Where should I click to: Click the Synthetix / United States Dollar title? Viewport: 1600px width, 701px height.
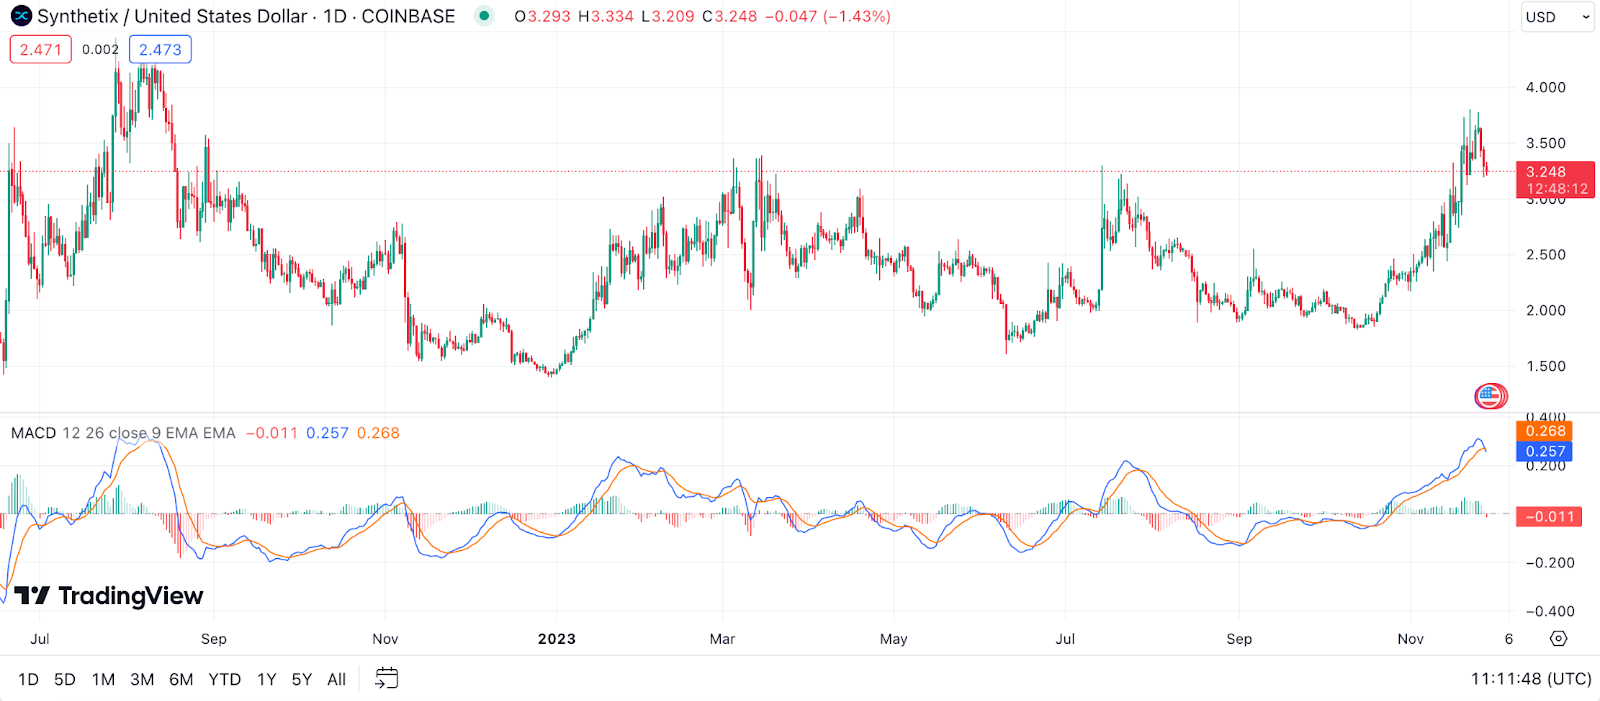(x=172, y=16)
